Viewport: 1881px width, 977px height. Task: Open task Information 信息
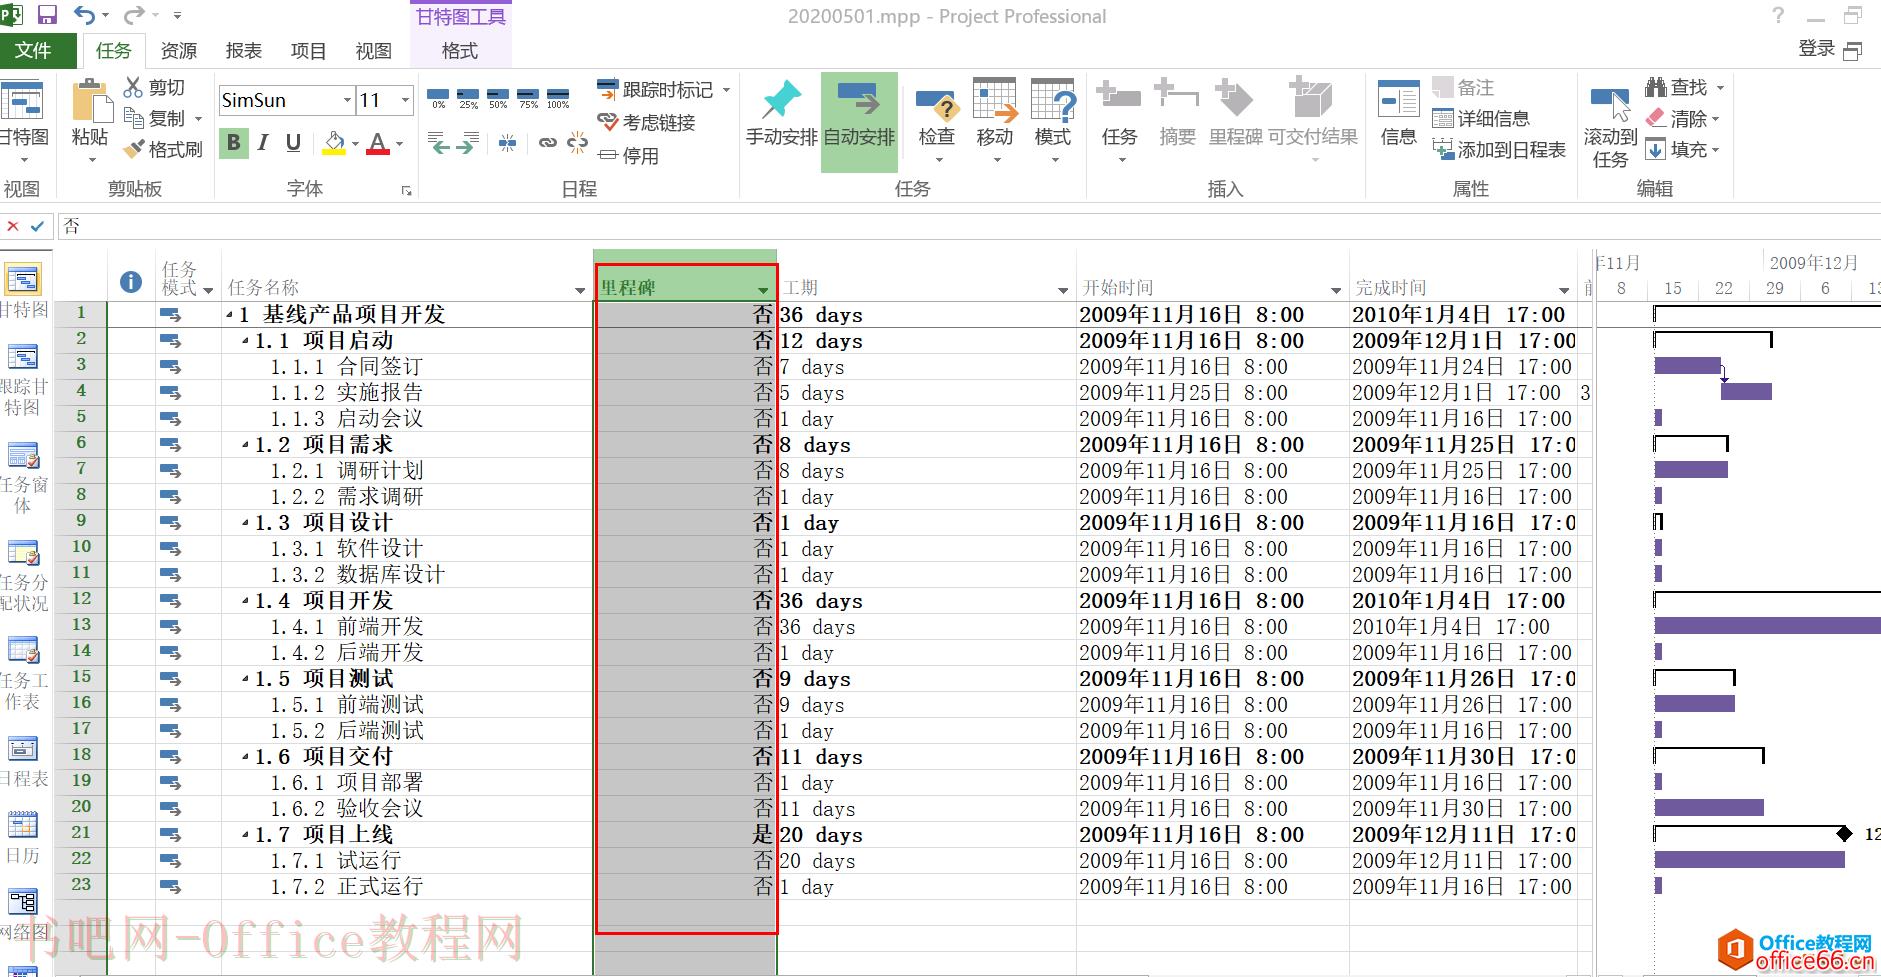coord(1398,113)
